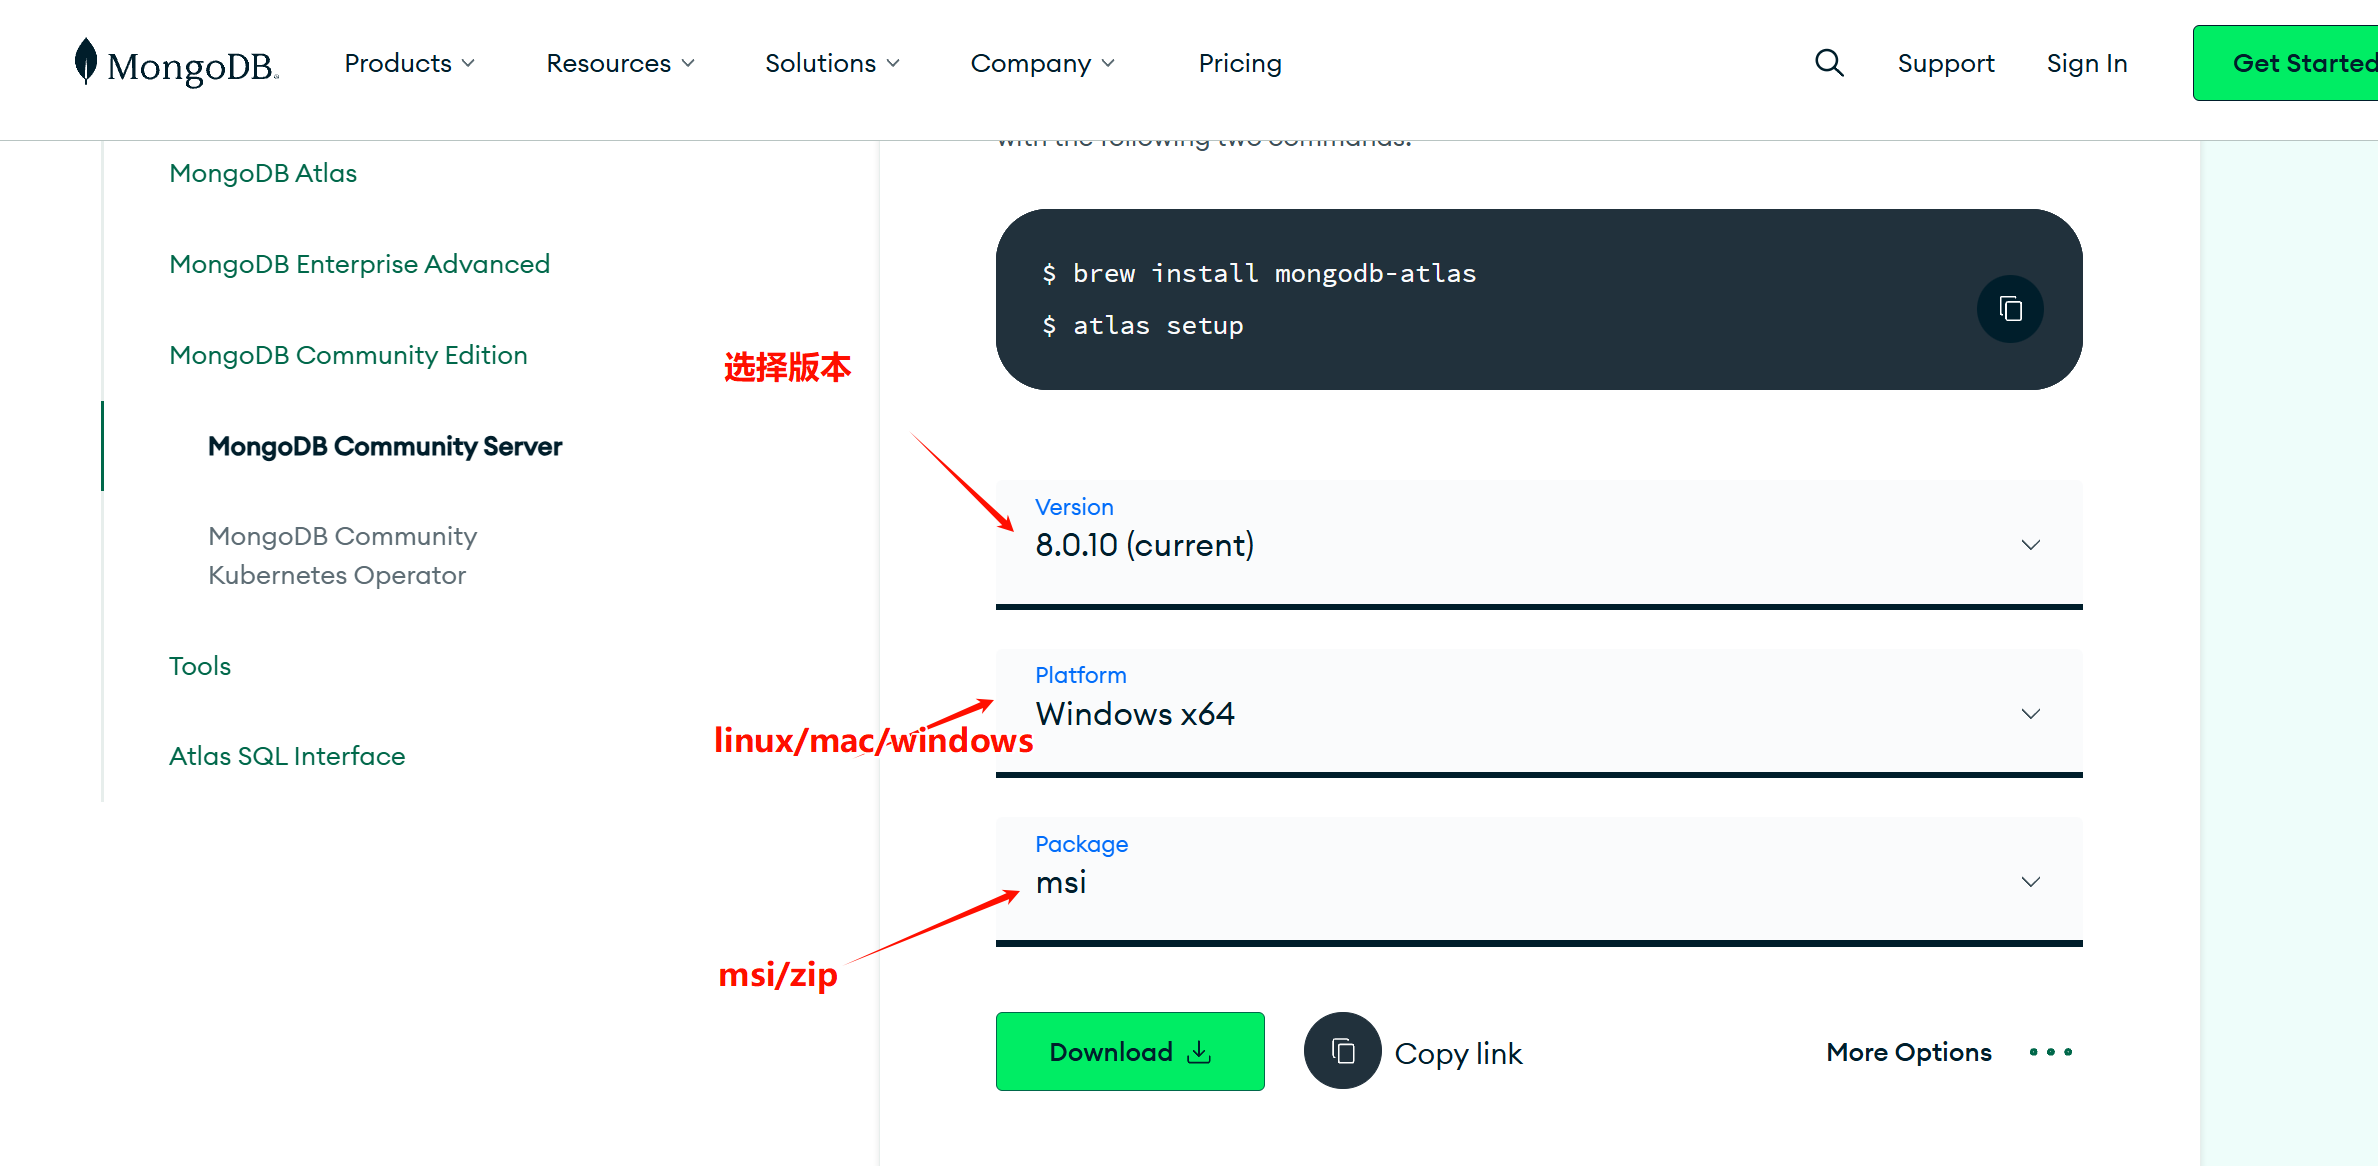Copy the brew install commands
The image size is (2378, 1166).
(2009, 309)
